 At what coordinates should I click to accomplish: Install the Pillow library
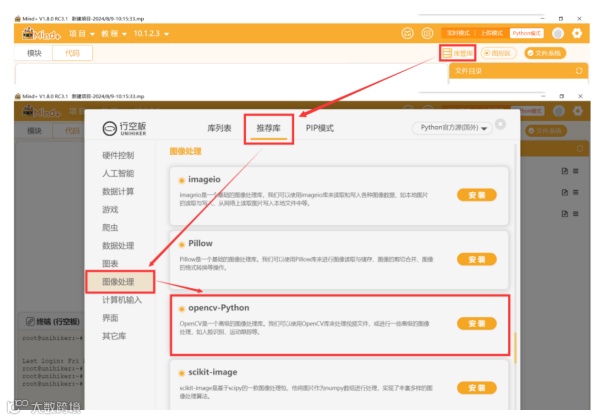477,259
